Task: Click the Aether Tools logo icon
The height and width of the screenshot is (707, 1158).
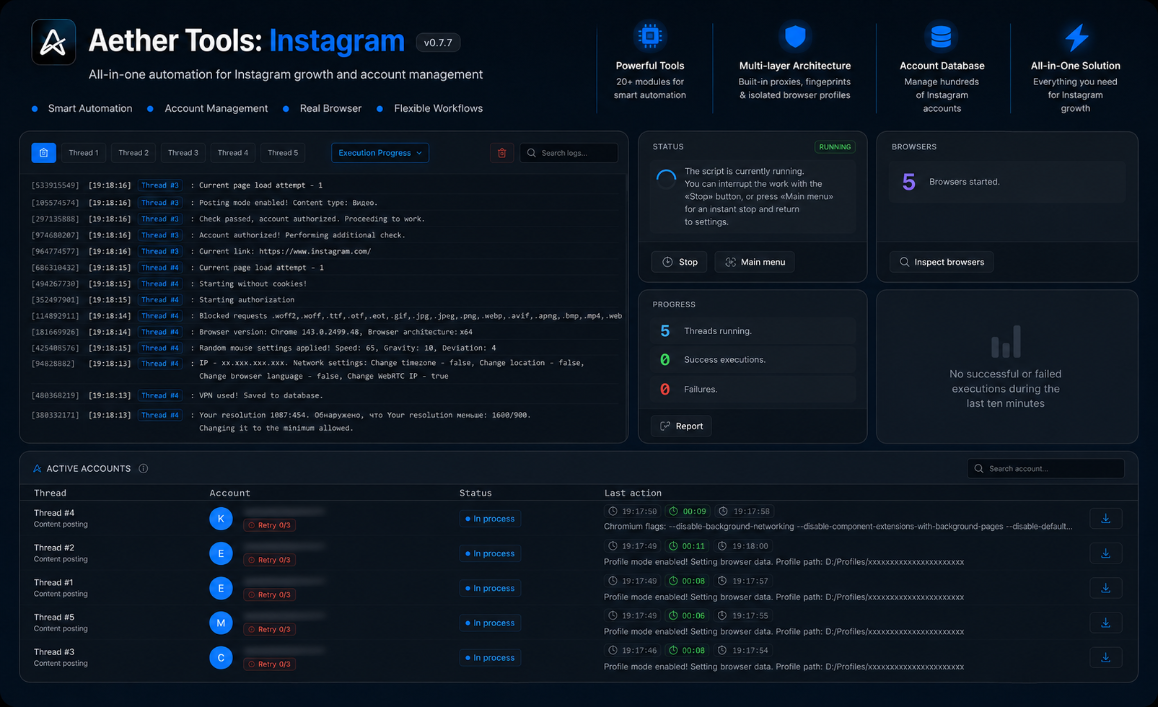Action: 53,42
